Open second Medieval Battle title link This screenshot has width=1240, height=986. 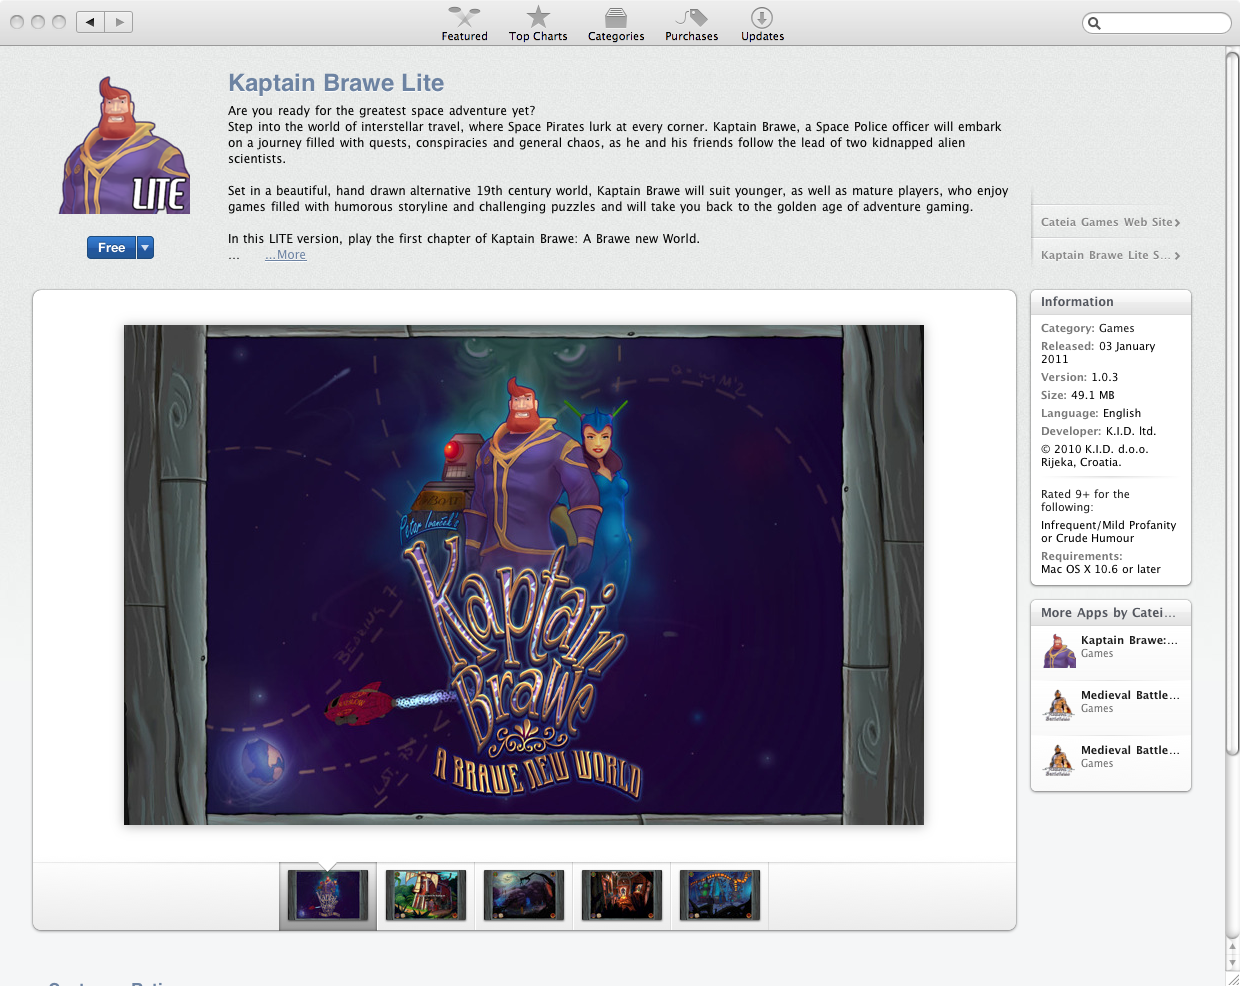(x=1130, y=750)
